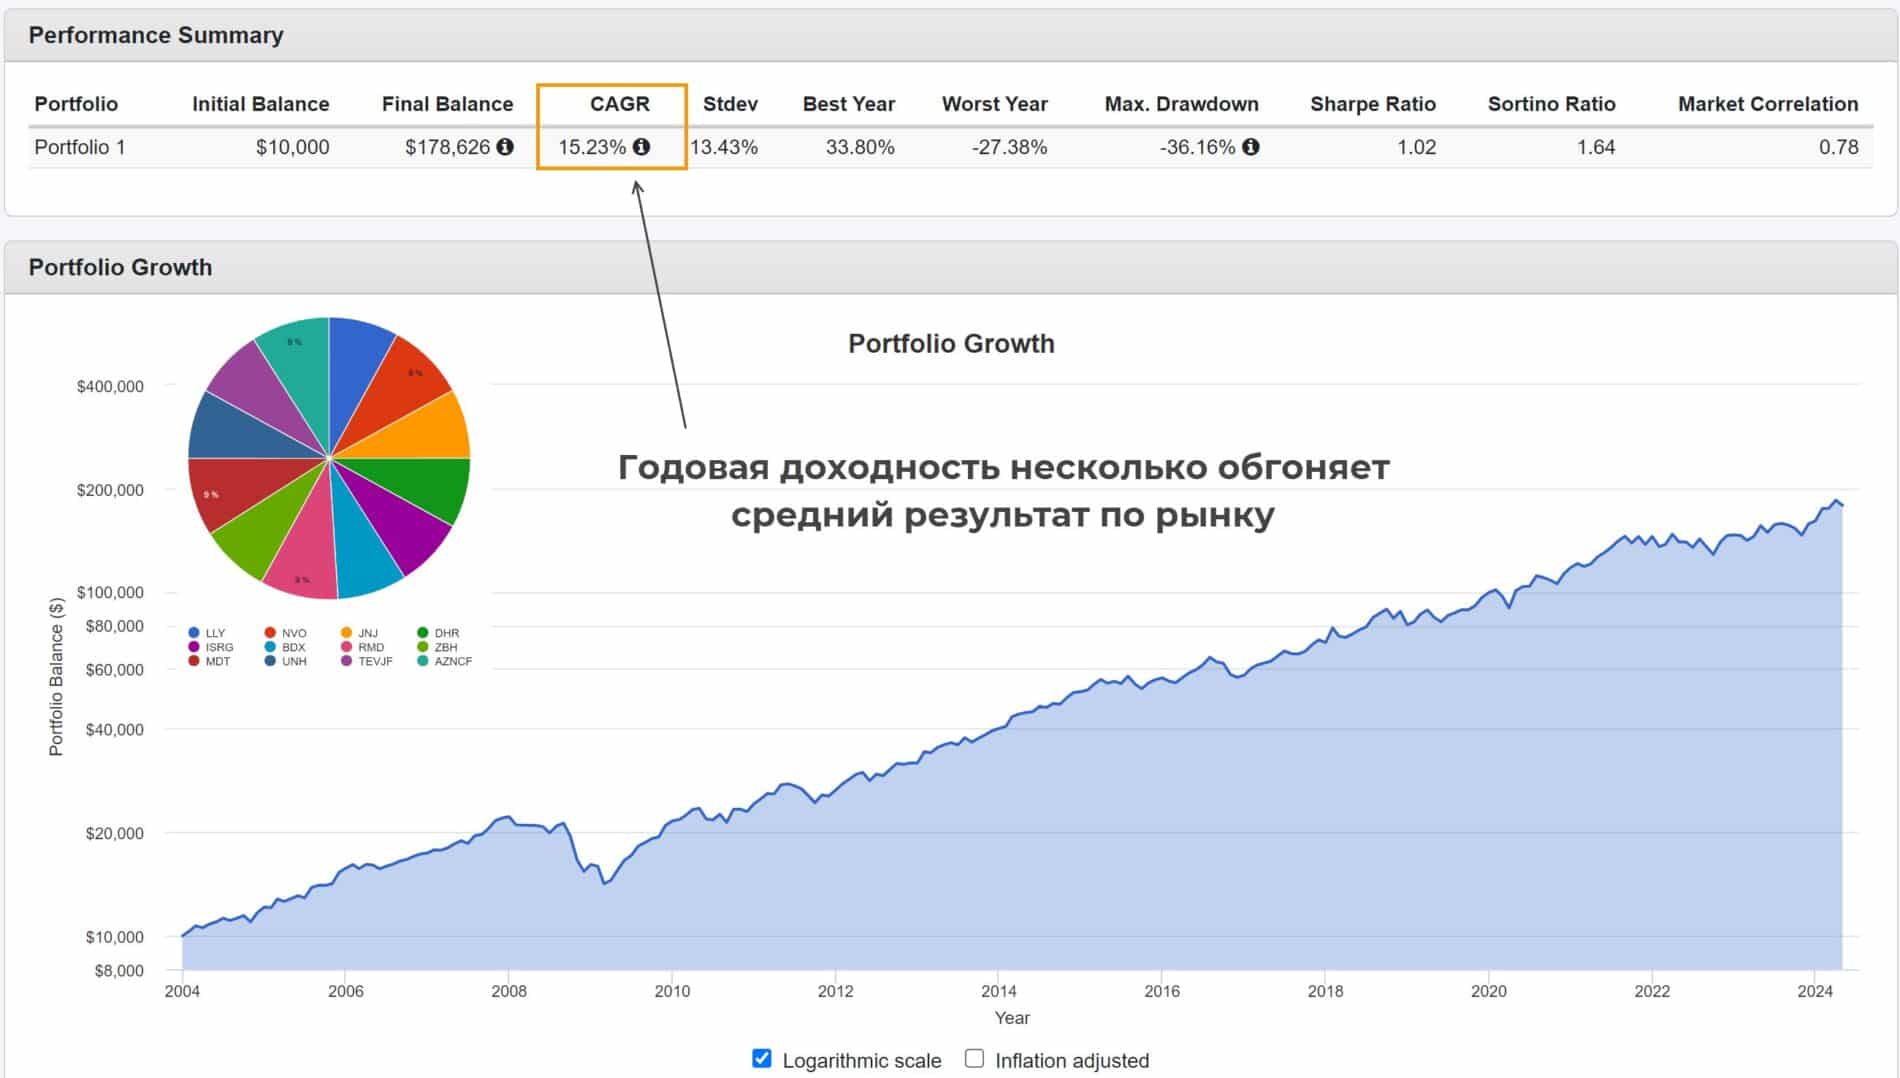Click the LLY legend marker

[194, 633]
